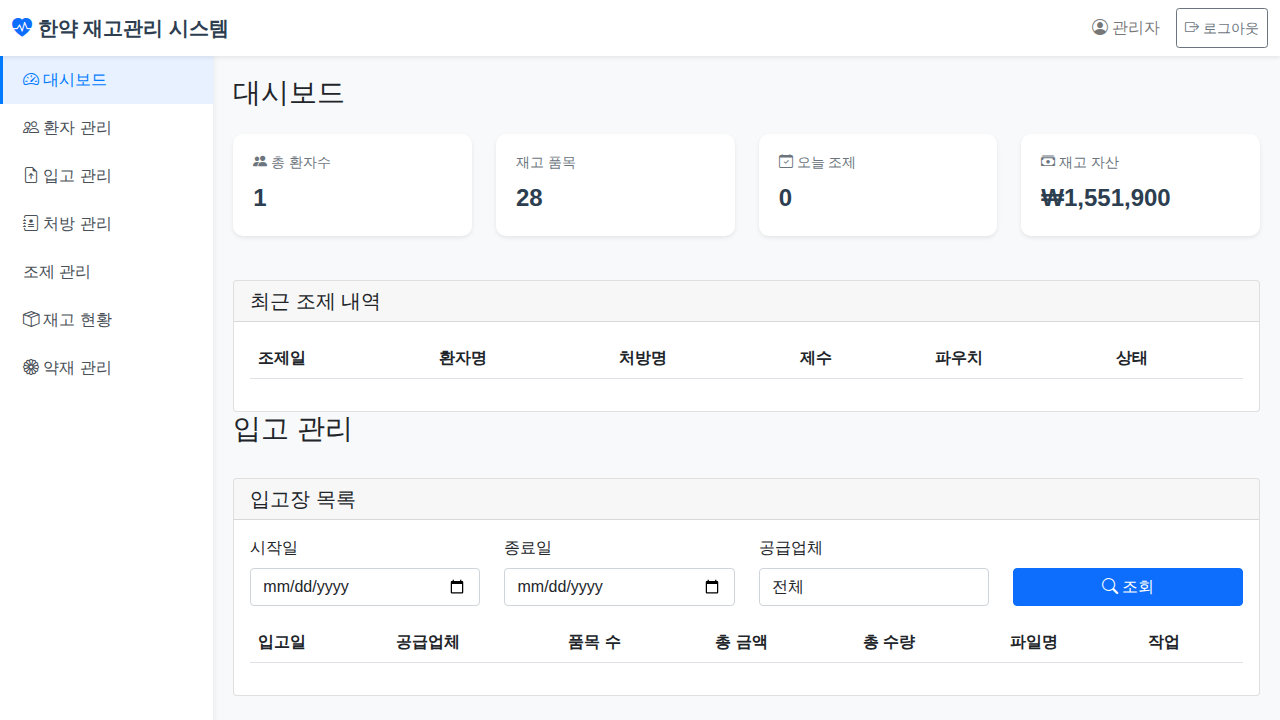The height and width of the screenshot is (720, 1280).
Task: Click the patients icon beside 환자 관리
Action: 31,128
